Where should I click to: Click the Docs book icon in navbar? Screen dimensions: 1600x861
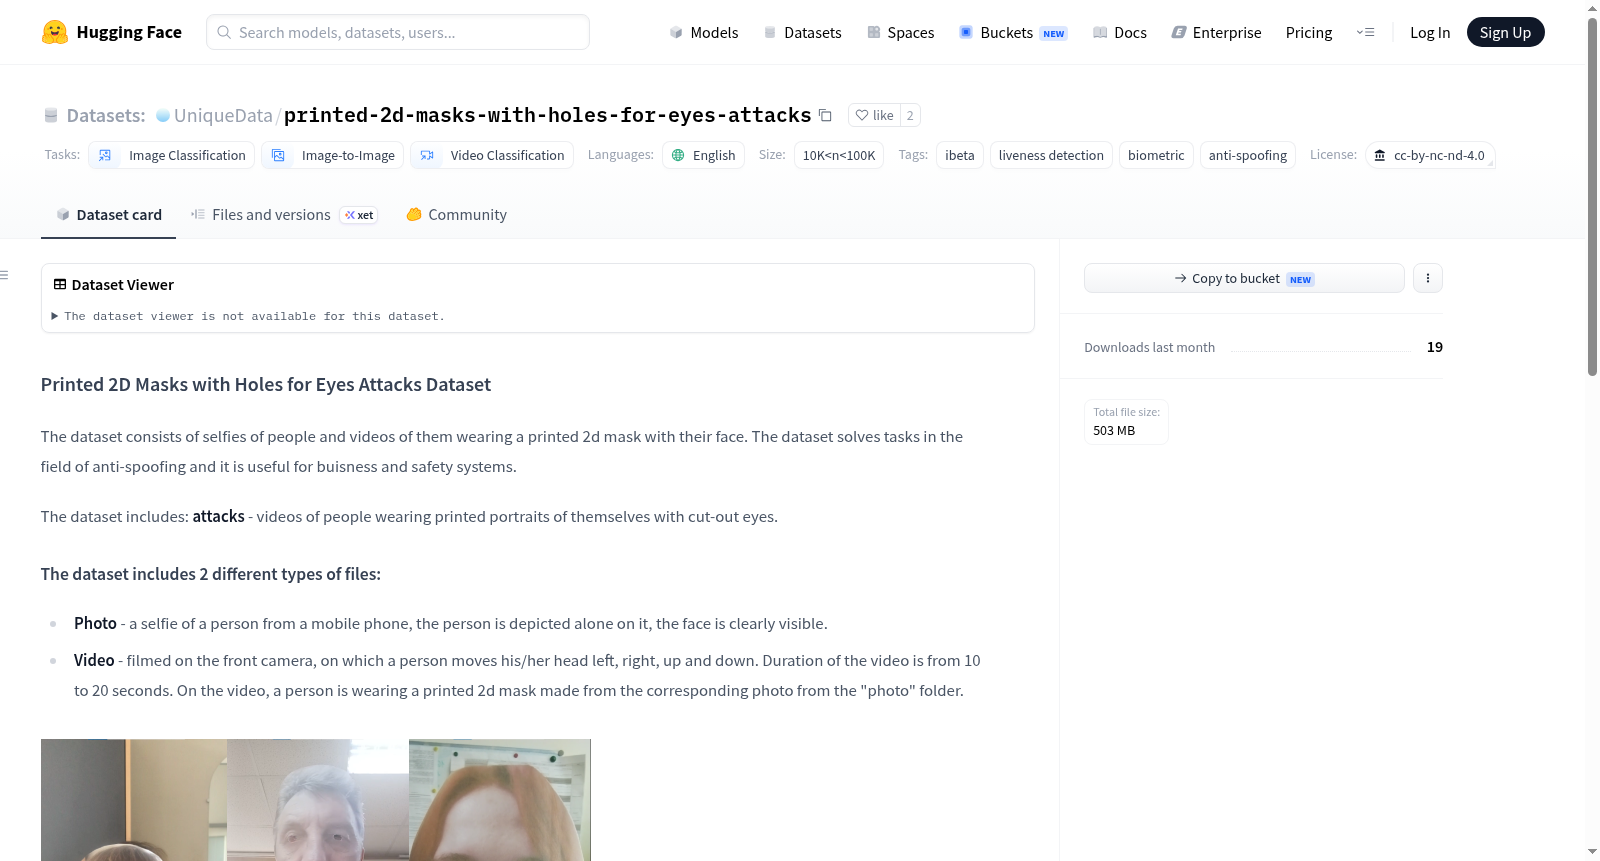coord(1100,32)
